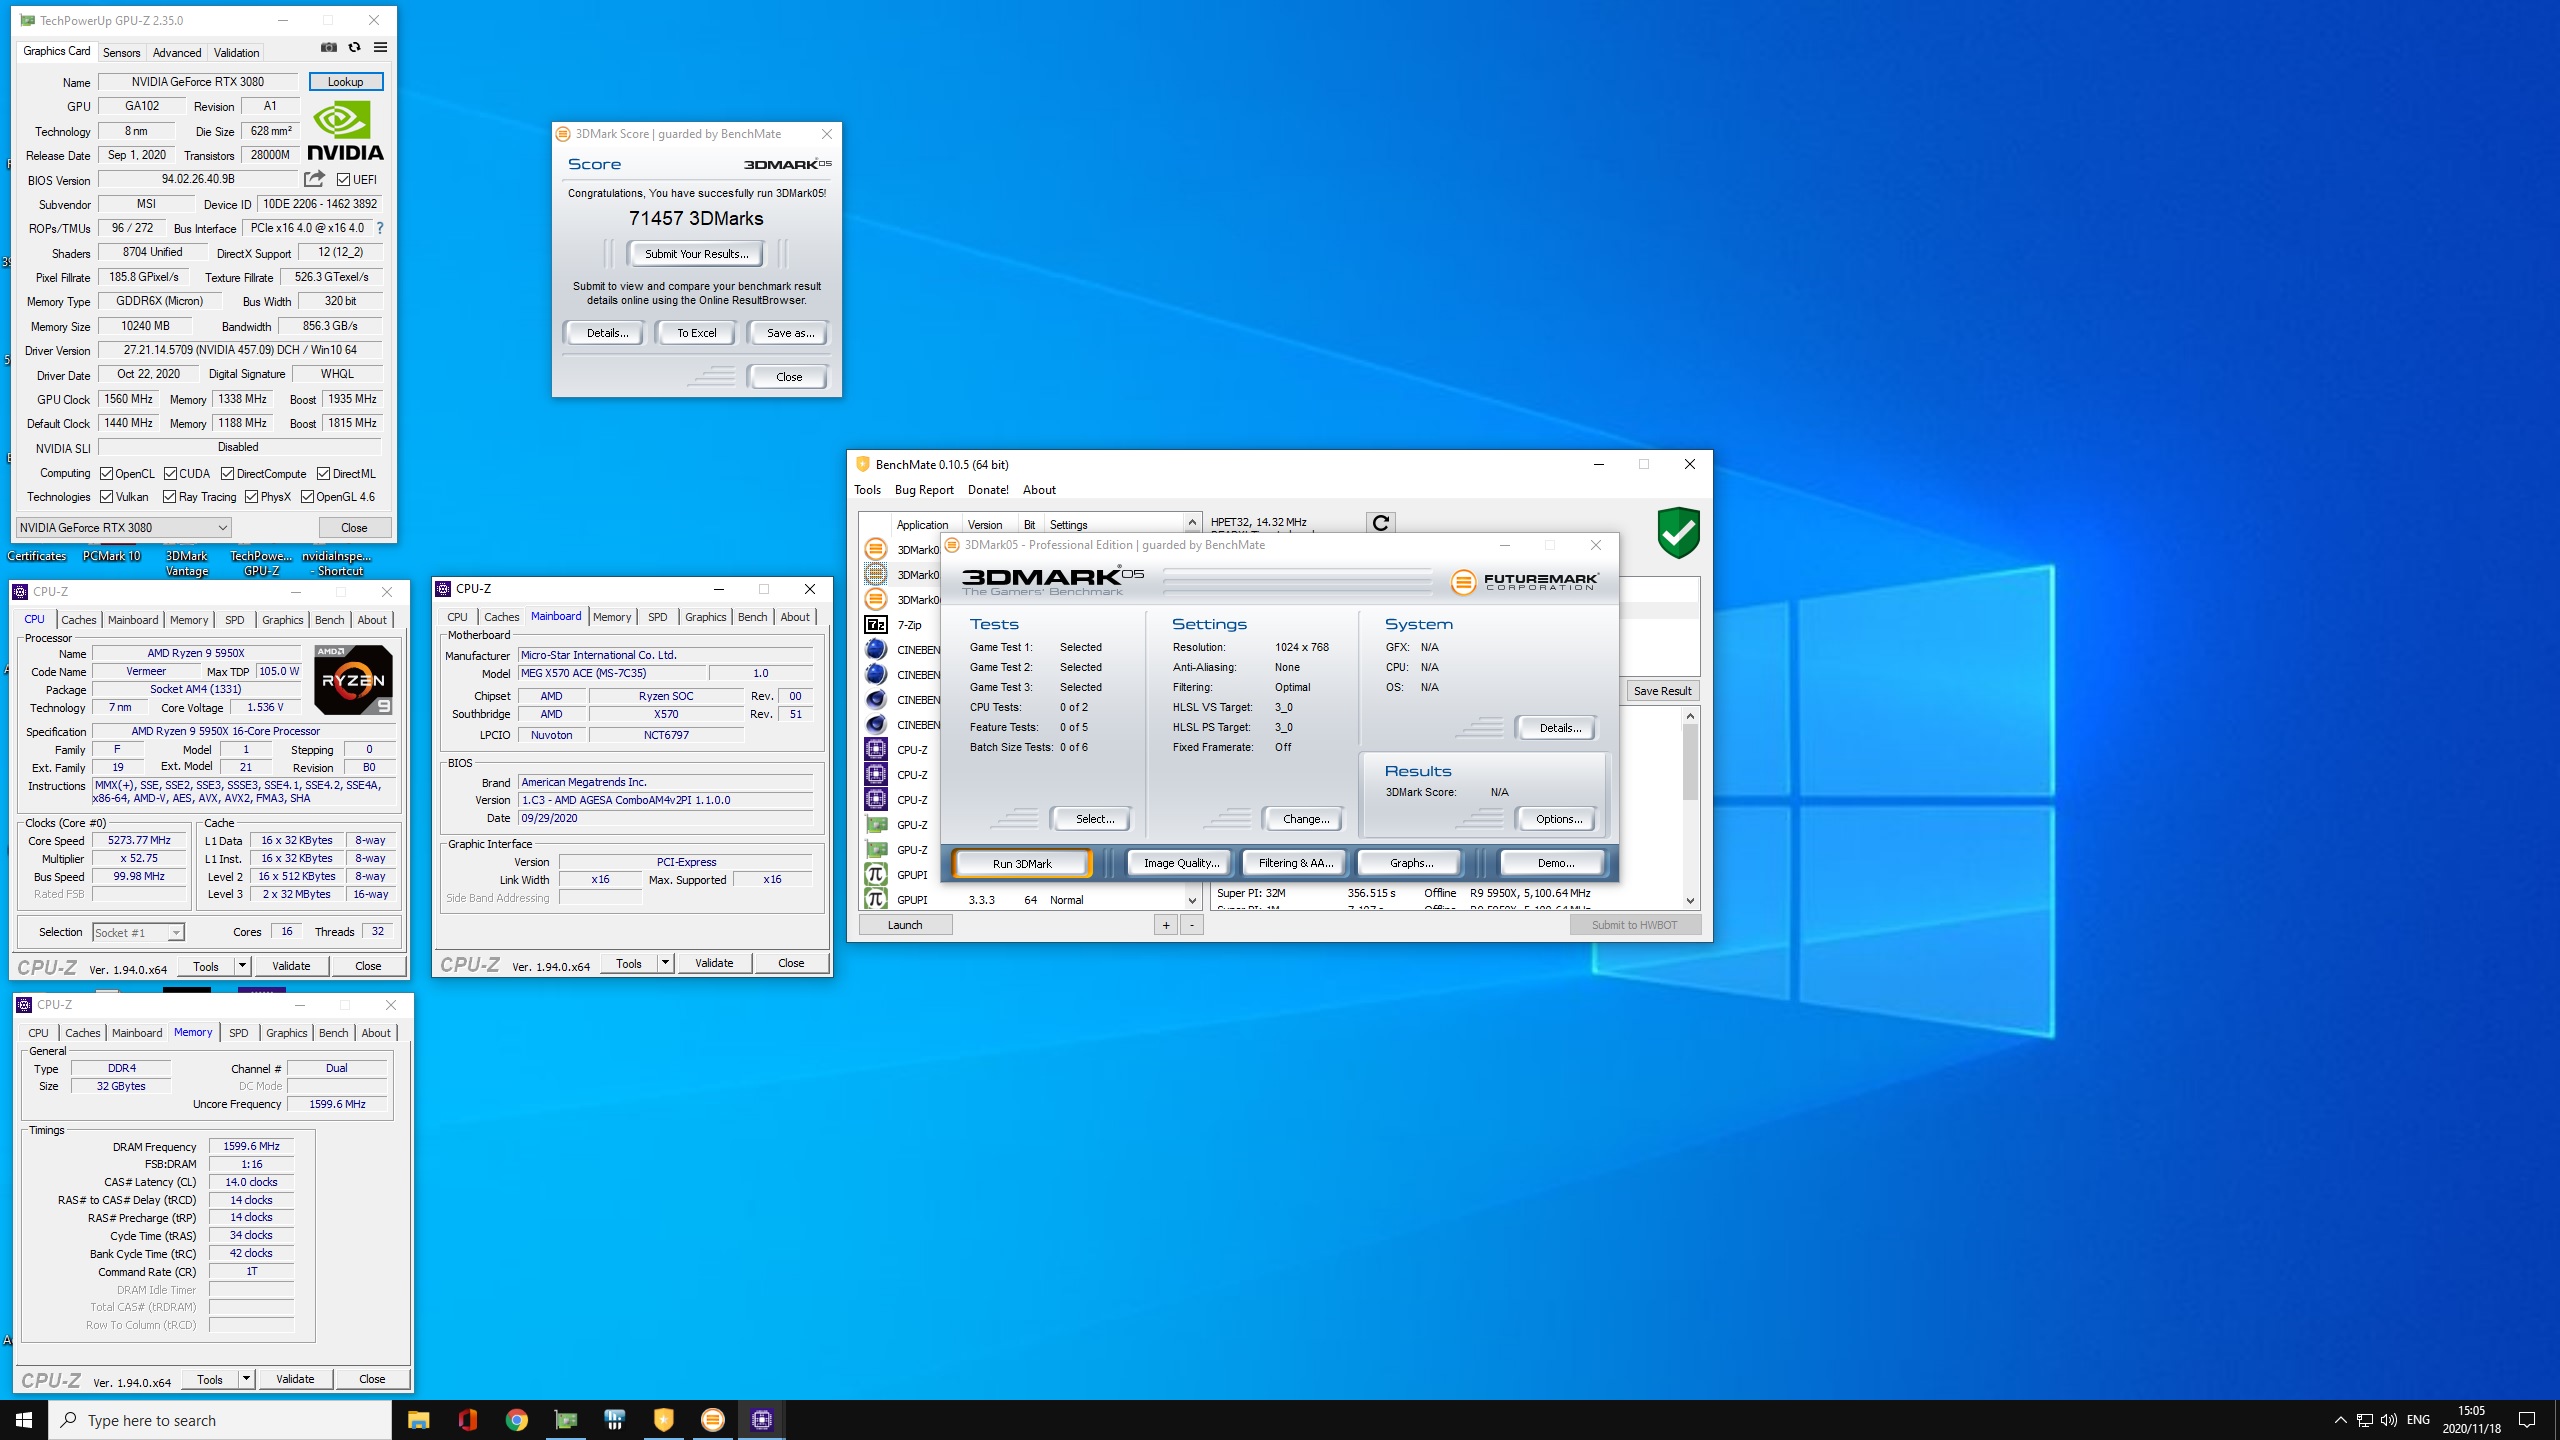Screen dimensions: 2560x1440
Task: Toggle DirectML checkbox
Action: (x=324, y=474)
